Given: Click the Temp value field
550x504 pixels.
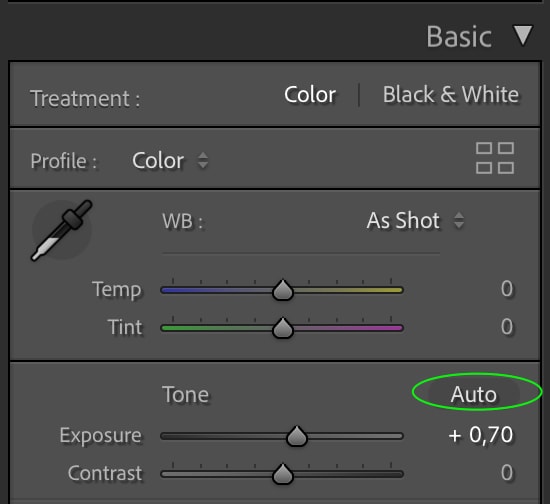Looking at the screenshot, I should click(x=507, y=289).
